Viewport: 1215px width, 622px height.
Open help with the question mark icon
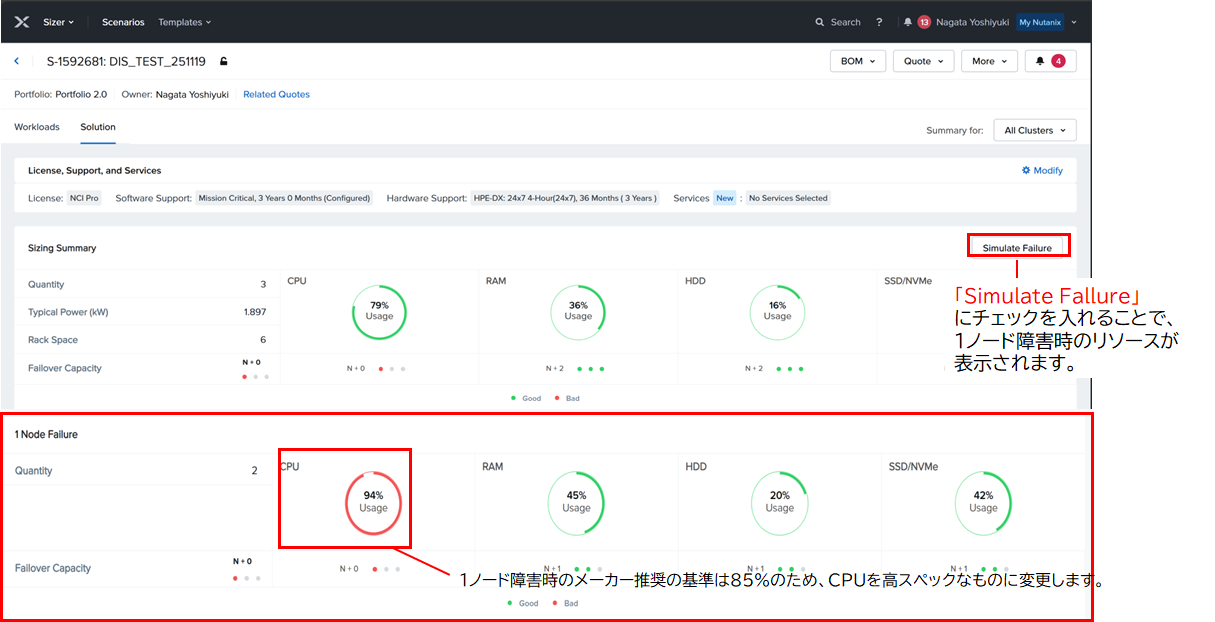click(879, 22)
